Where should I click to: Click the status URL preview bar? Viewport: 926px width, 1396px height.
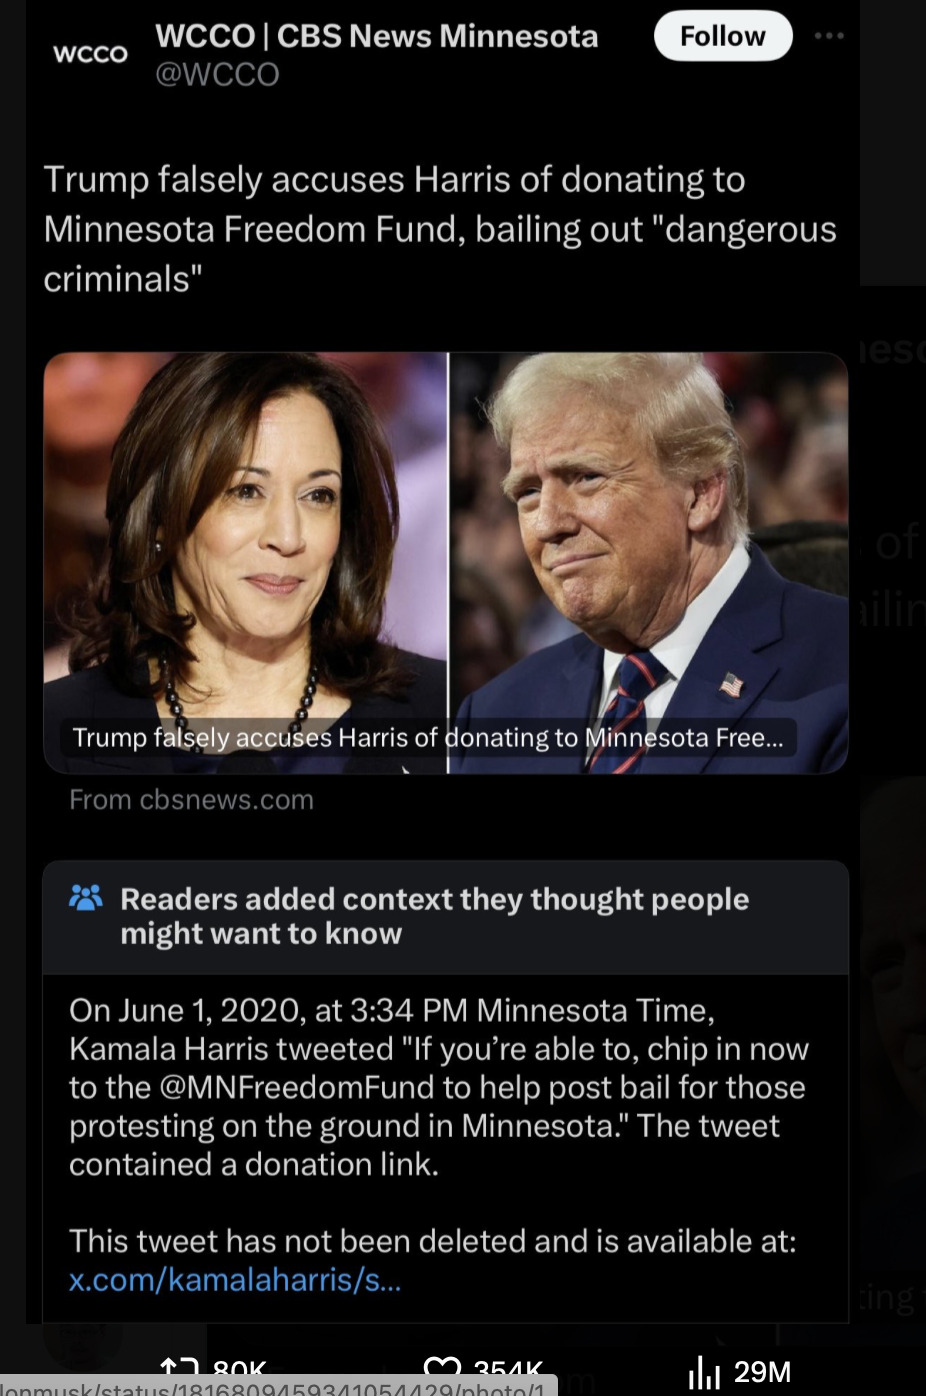(x=277, y=1388)
